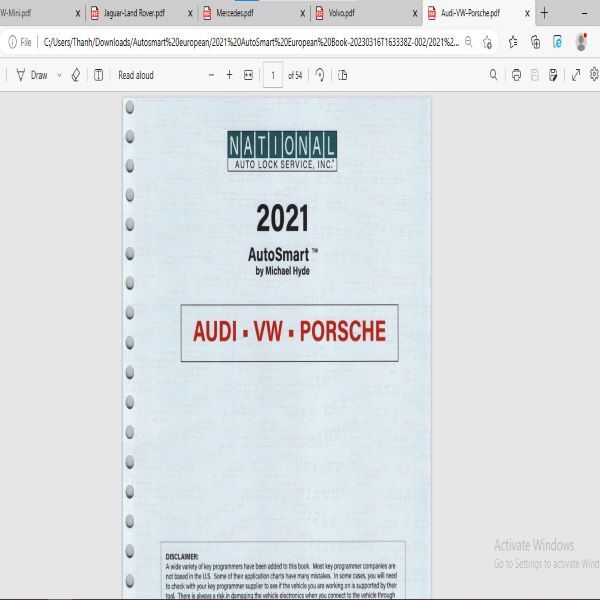Viewport: 600px width, 600px height.
Task: Open PDF settings gear icon
Action: [x=594, y=74]
